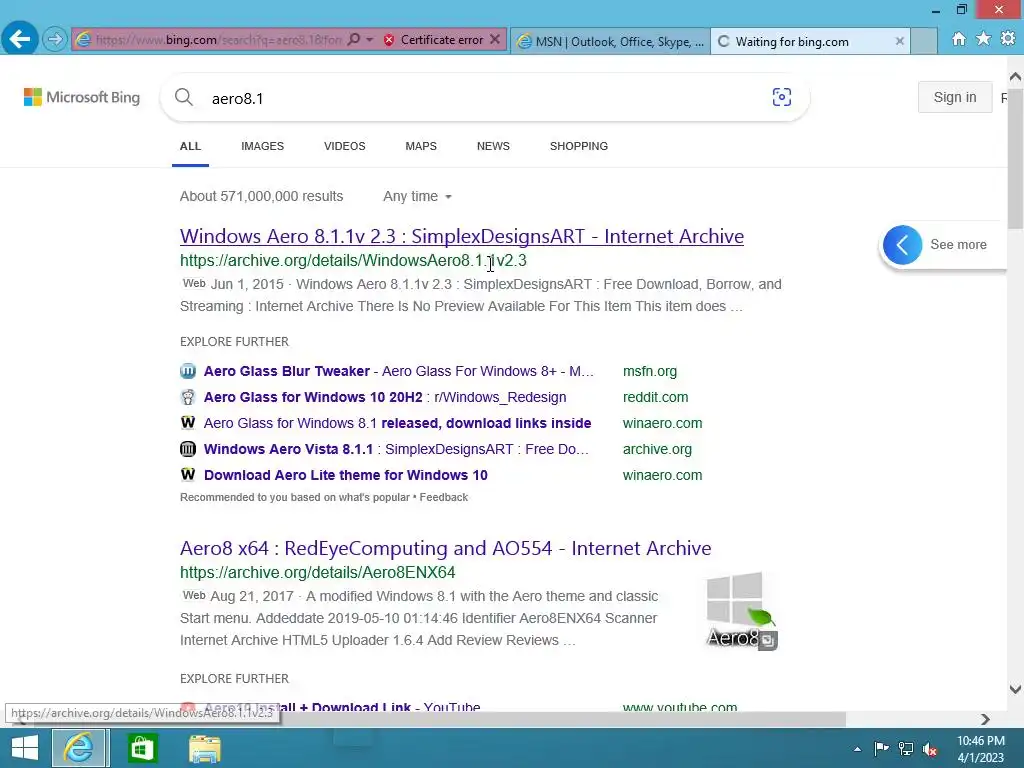
Task: Click the Bing search magnifier icon
Action: (184, 97)
